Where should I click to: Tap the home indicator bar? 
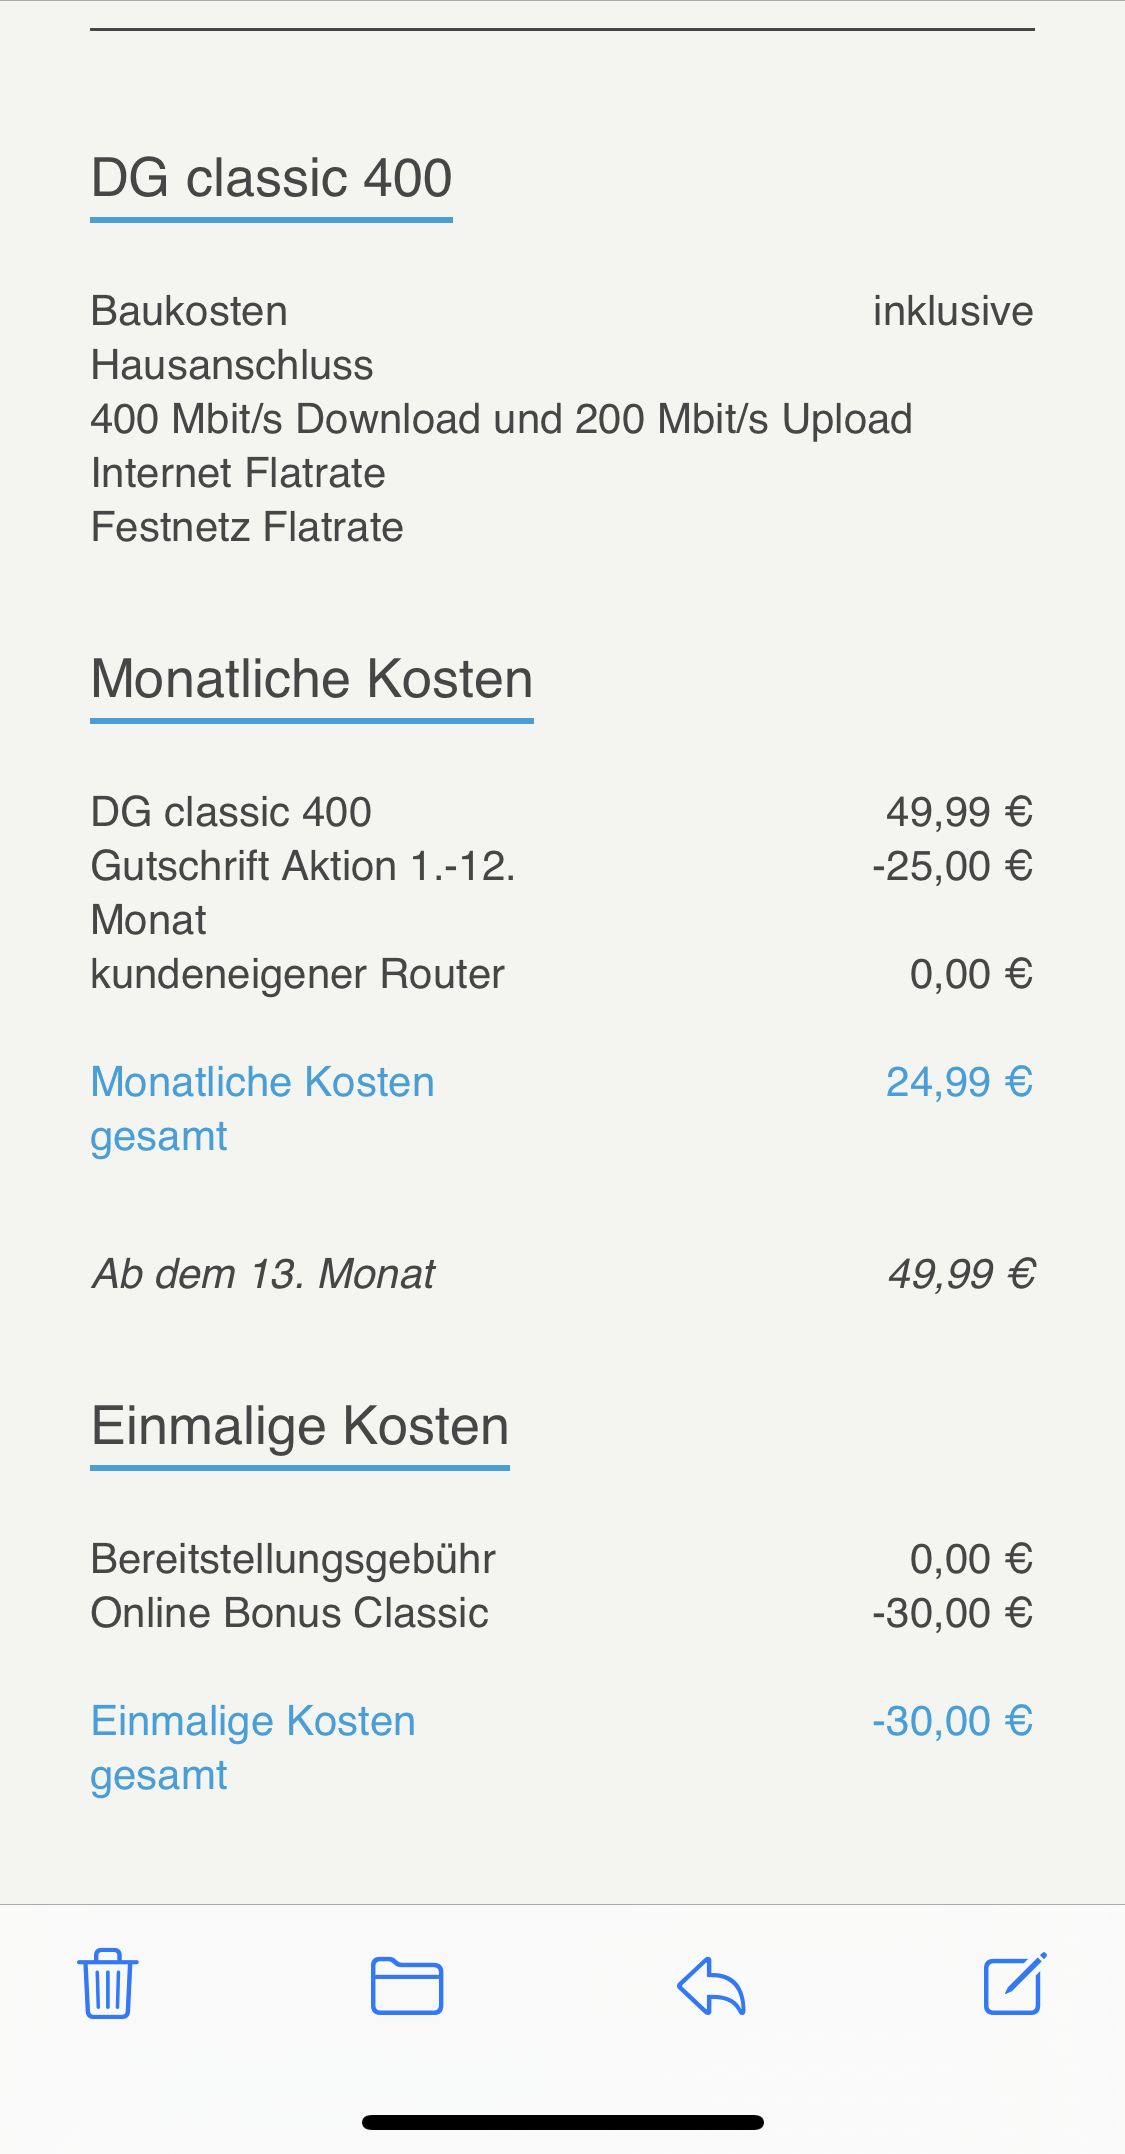point(563,2122)
